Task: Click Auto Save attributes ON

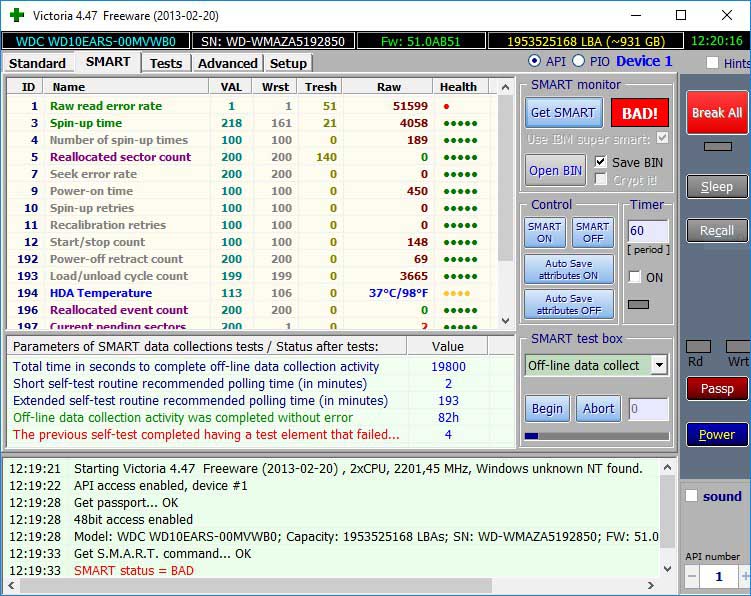Action: [x=569, y=269]
